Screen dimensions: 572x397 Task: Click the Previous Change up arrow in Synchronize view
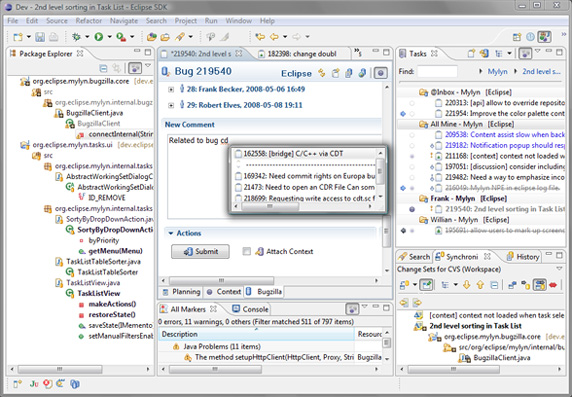coord(480,285)
